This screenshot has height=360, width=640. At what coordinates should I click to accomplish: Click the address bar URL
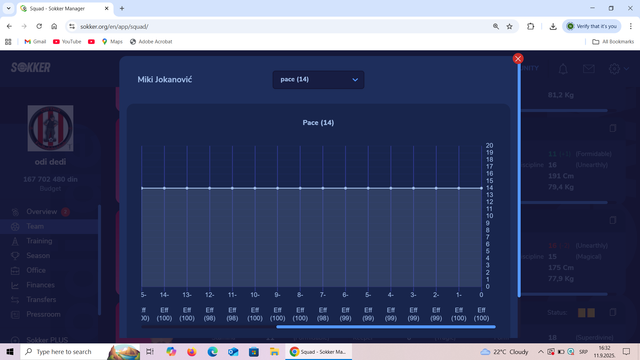click(x=114, y=27)
